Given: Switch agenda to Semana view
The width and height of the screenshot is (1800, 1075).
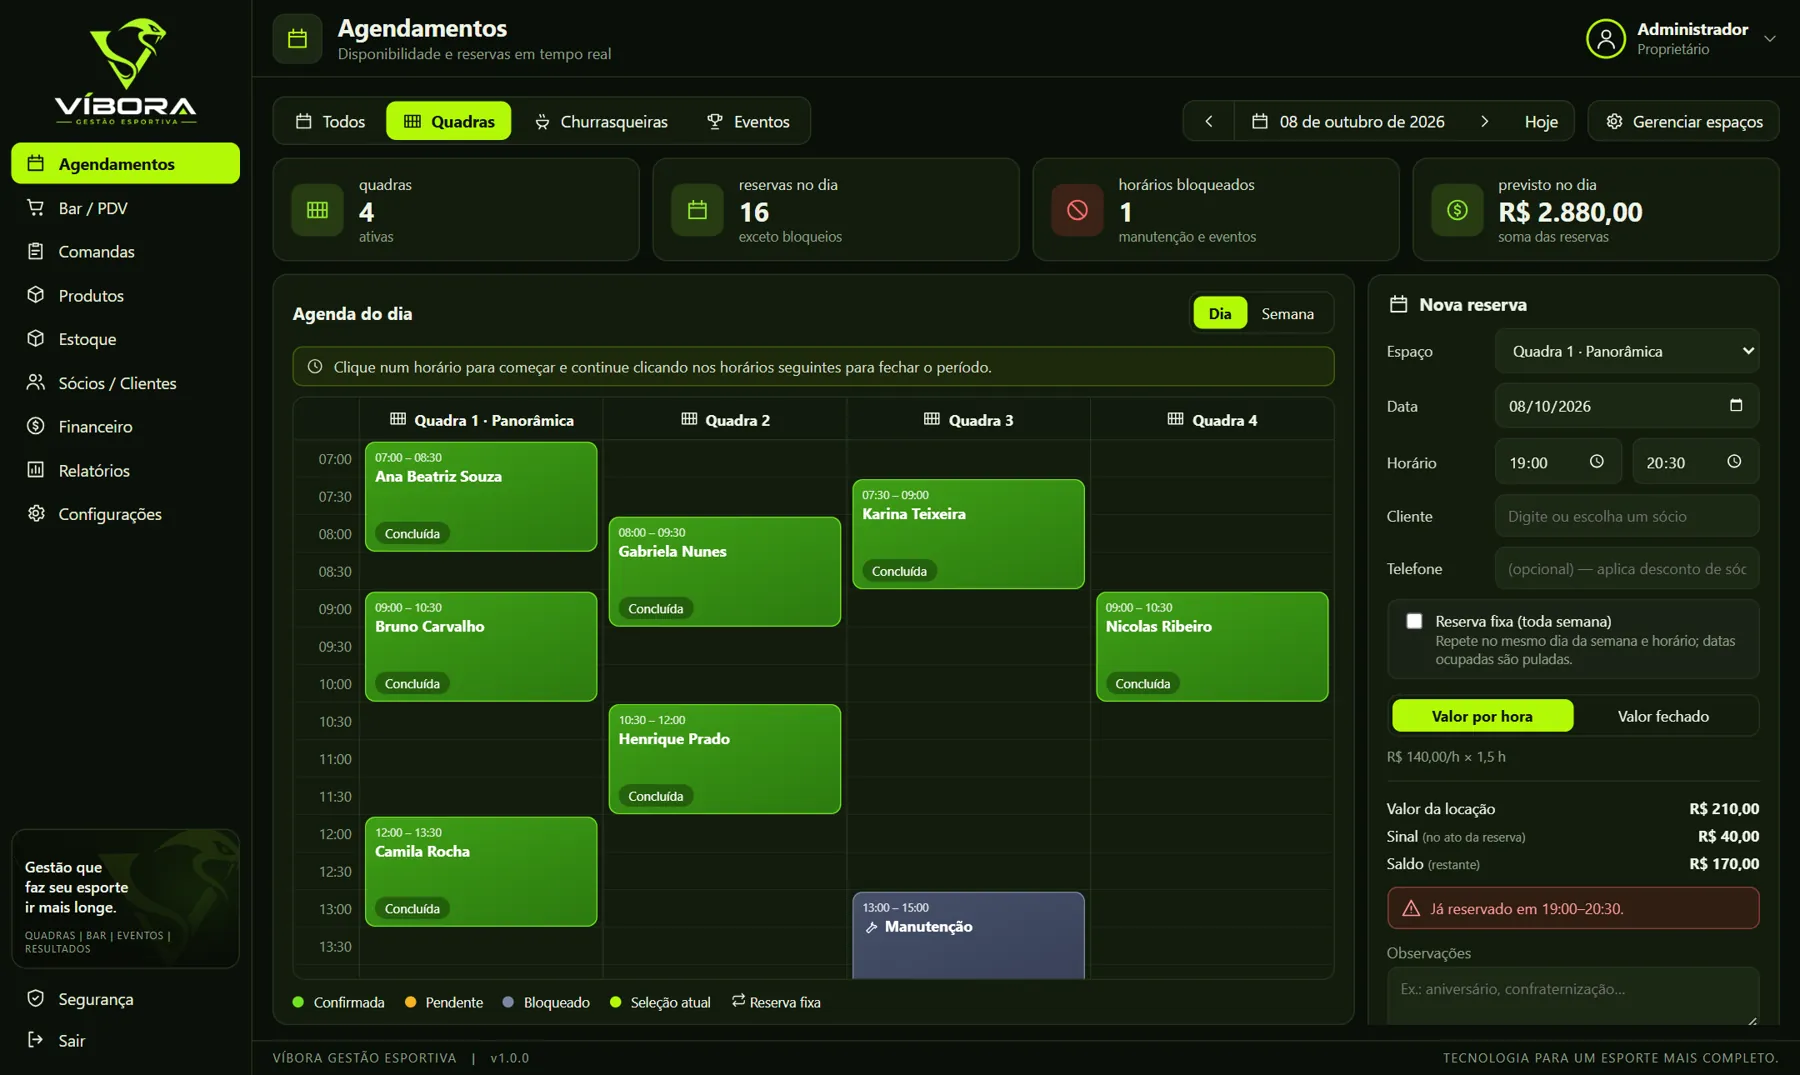Looking at the screenshot, I should (1287, 313).
